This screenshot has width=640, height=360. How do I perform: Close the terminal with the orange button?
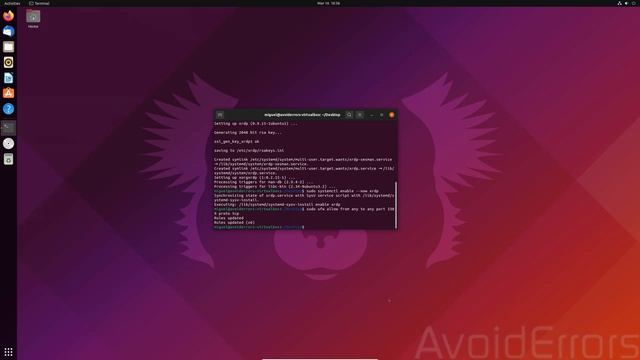point(392,115)
